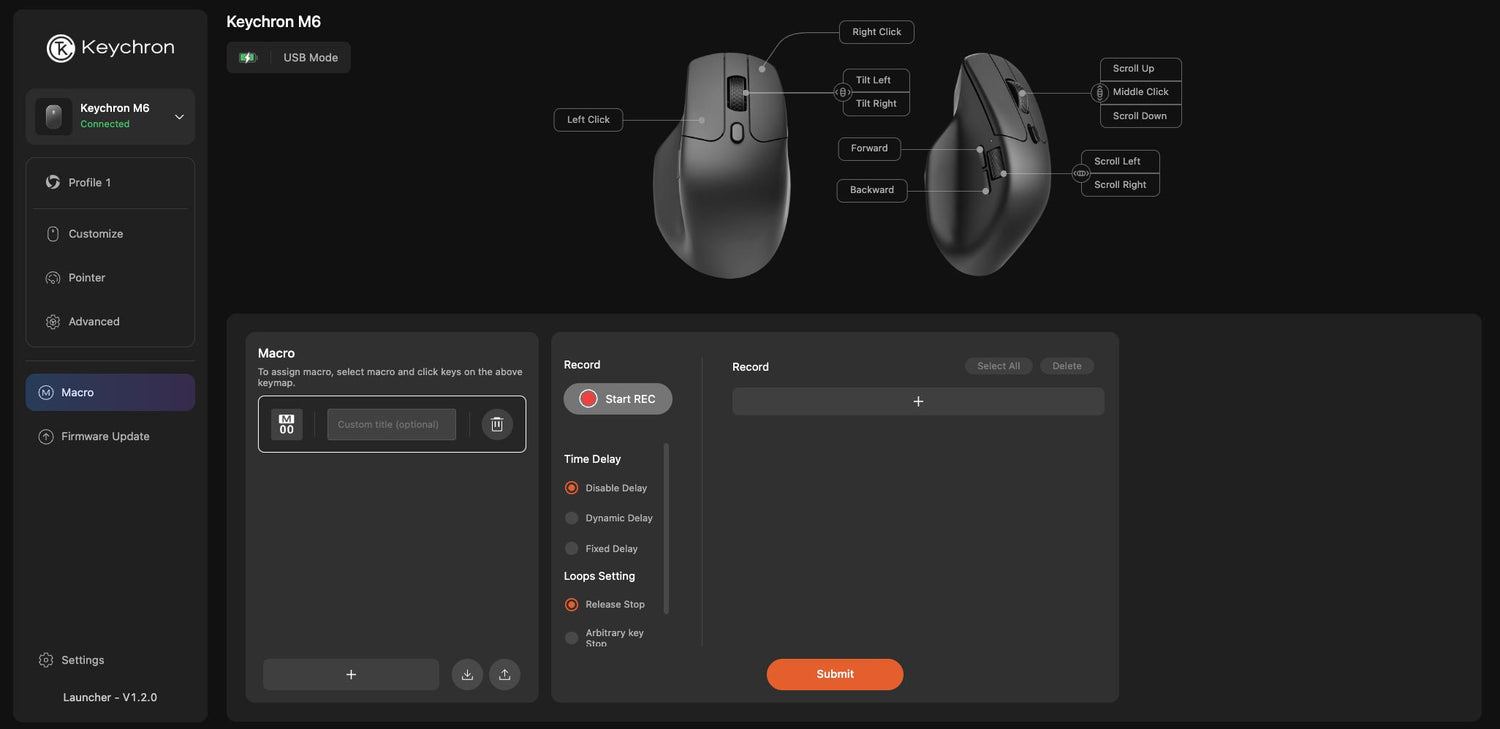This screenshot has height=729, width=1500.
Task: Expand the Keychron M6 device dropdown
Action: (x=180, y=117)
